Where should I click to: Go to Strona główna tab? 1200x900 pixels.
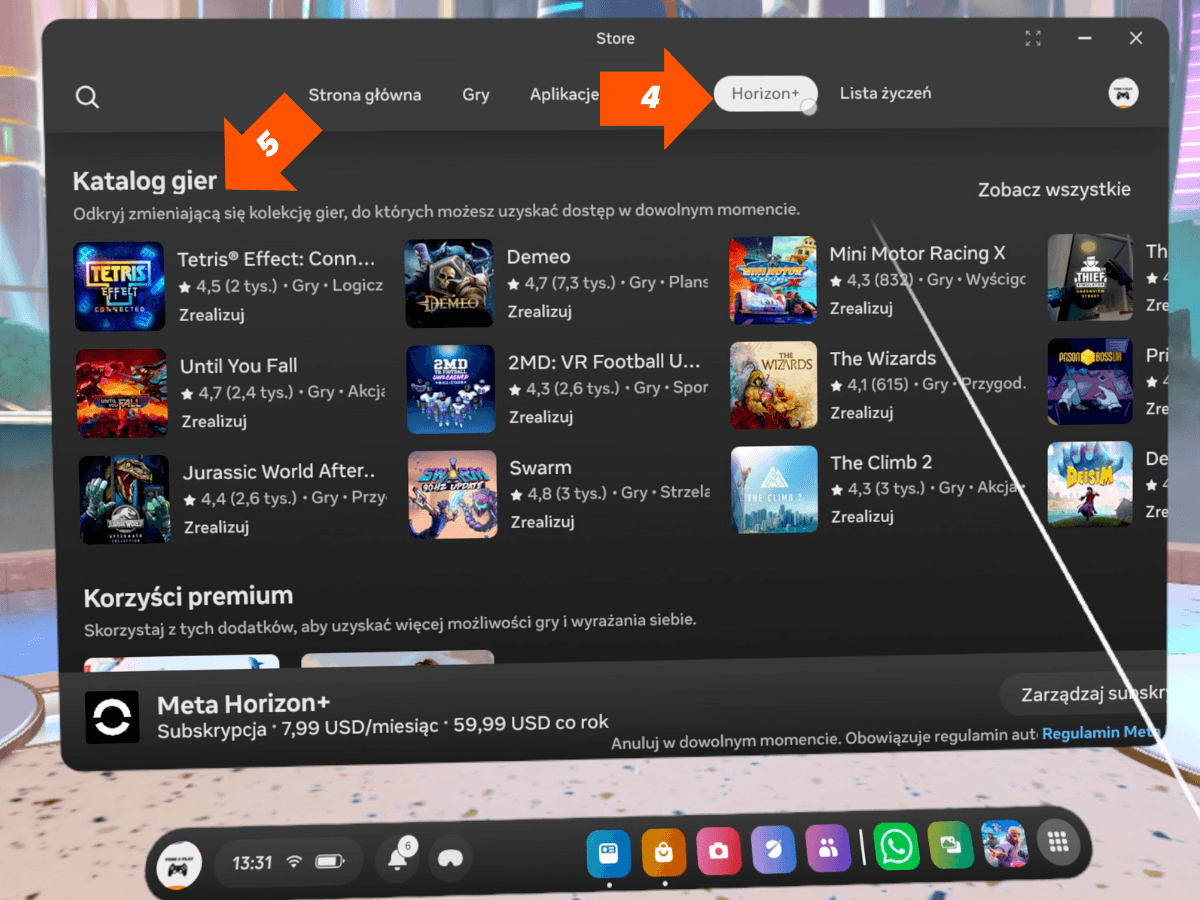[364, 95]
